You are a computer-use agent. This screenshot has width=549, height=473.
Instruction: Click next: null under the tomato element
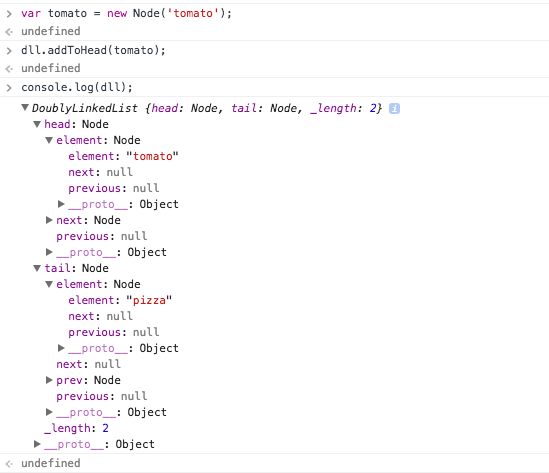(x=100, y=172)
